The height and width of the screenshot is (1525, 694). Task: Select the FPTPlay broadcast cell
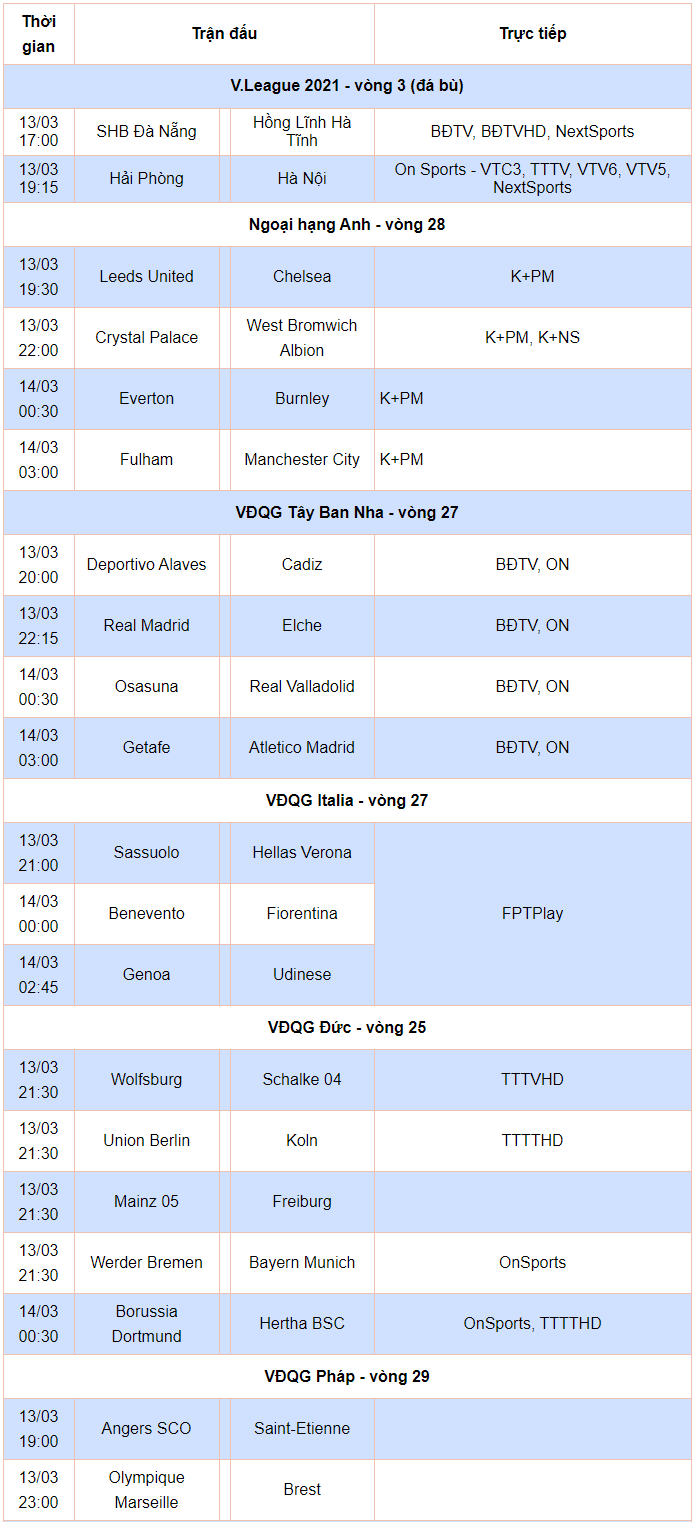pos(532,914)
